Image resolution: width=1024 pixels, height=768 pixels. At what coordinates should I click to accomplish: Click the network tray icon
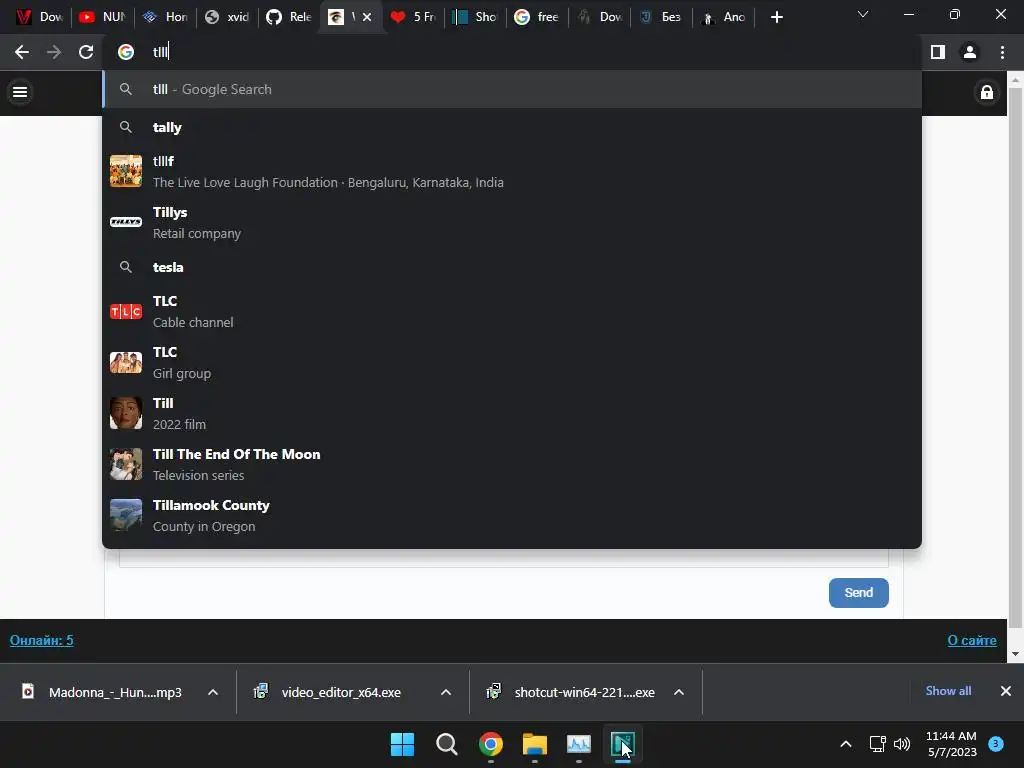(x=877, y=744)
